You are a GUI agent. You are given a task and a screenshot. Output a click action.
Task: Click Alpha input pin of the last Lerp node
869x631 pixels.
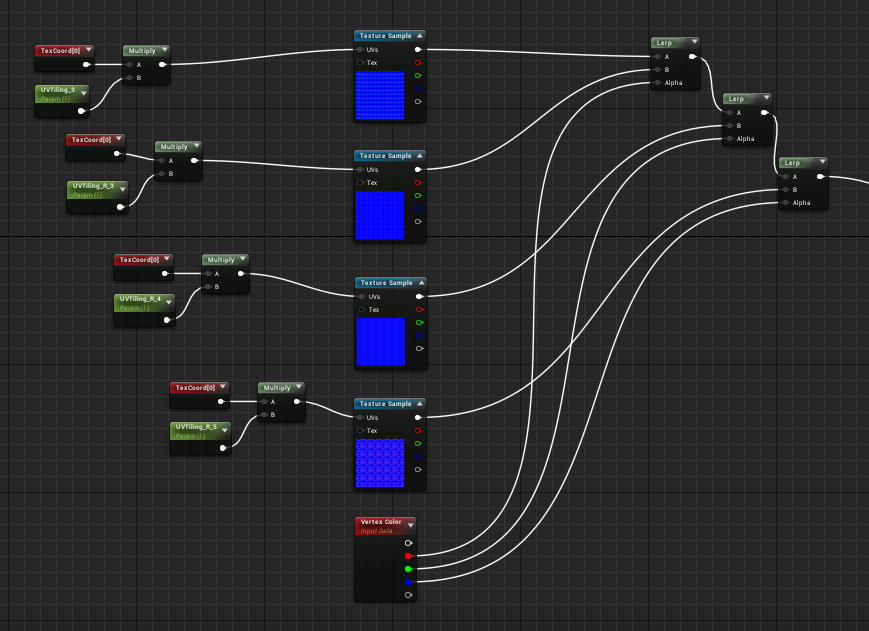[785, 203]
